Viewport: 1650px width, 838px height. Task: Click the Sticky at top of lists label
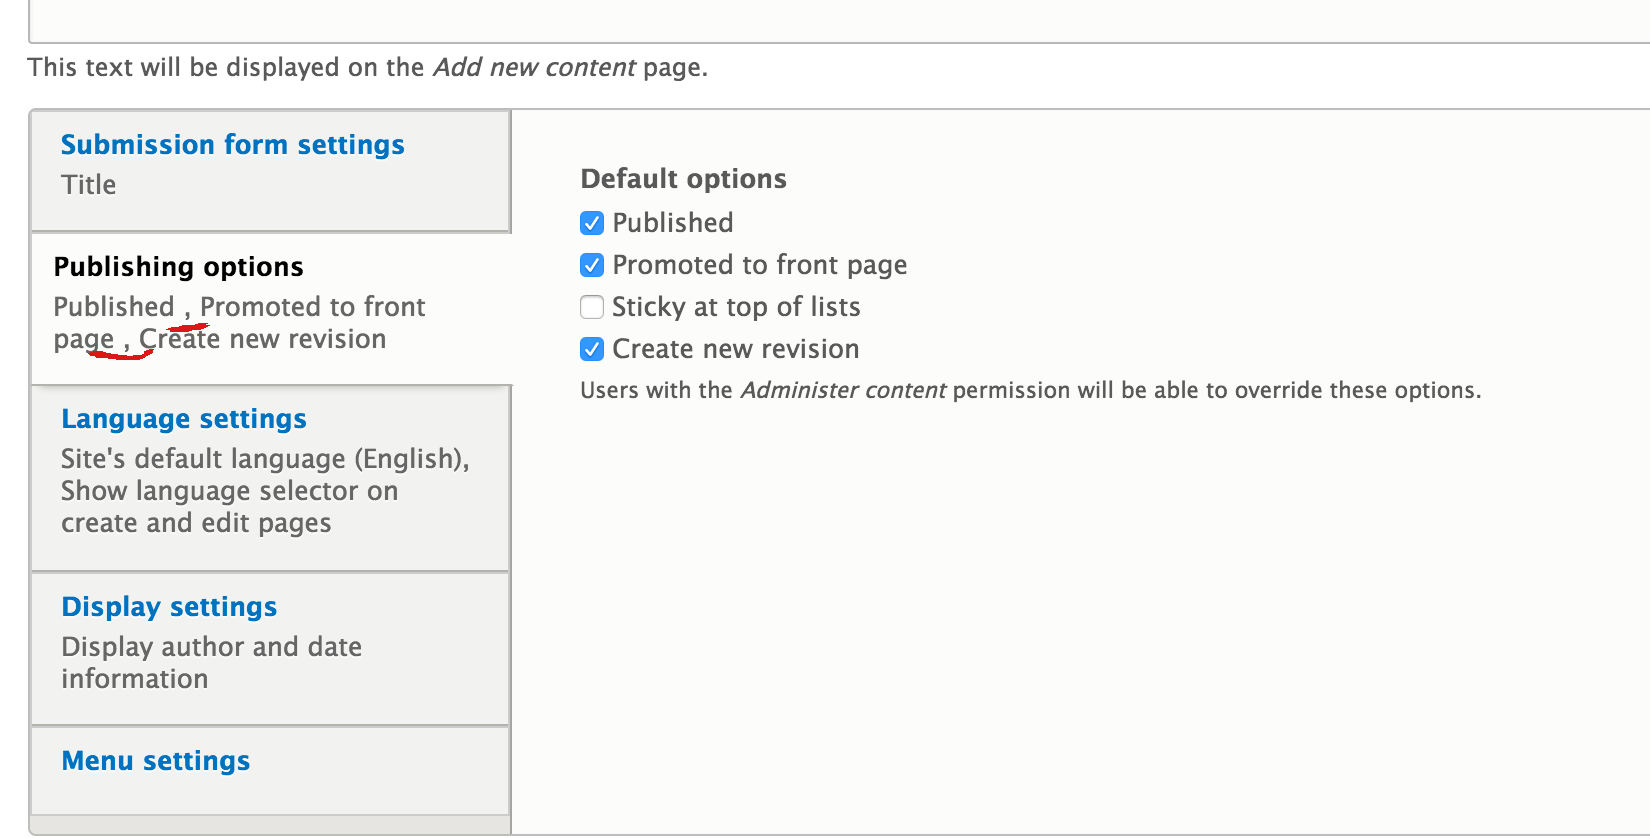tap(737, 307)
